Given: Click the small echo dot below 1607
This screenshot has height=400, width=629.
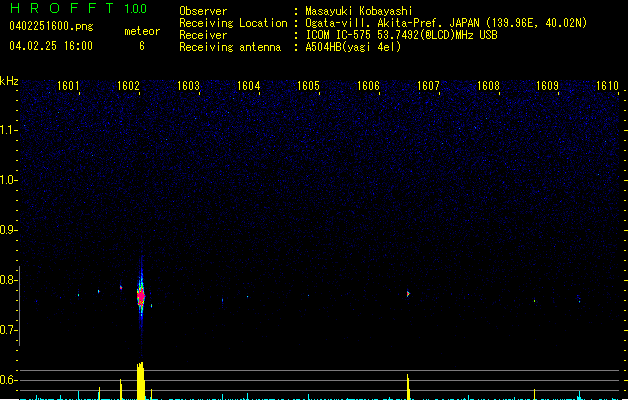Looking at the screenshot, I should click(x=408, y=293).
